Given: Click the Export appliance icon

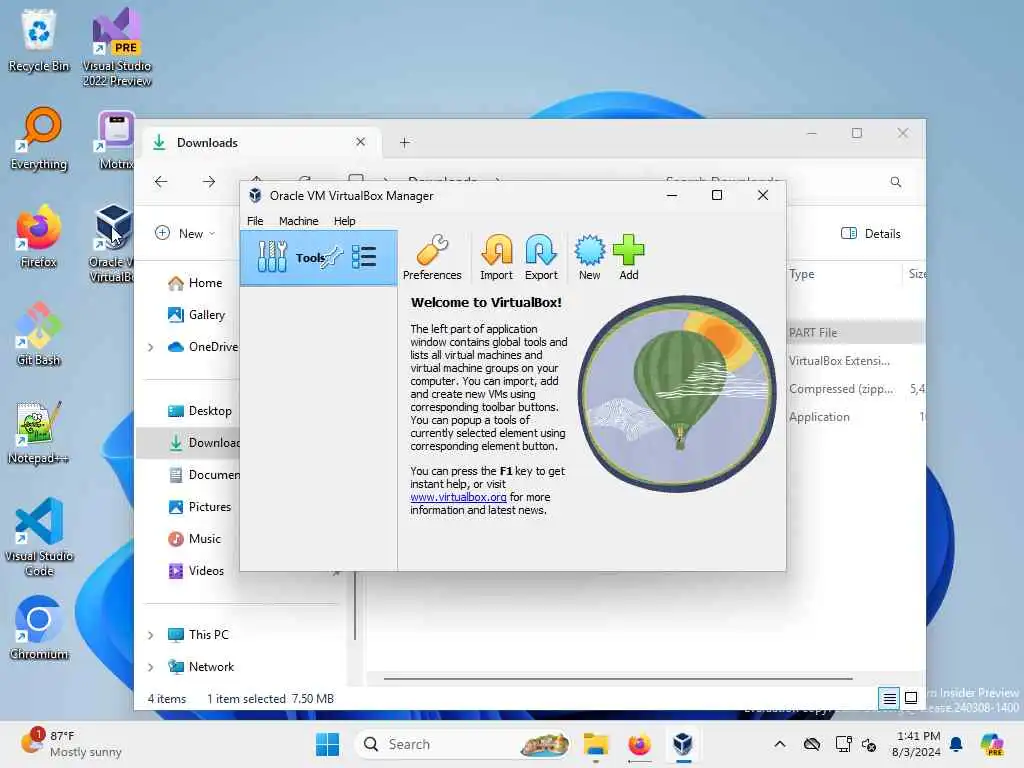Looking at the screenshot, I should [x=541, y=258].
